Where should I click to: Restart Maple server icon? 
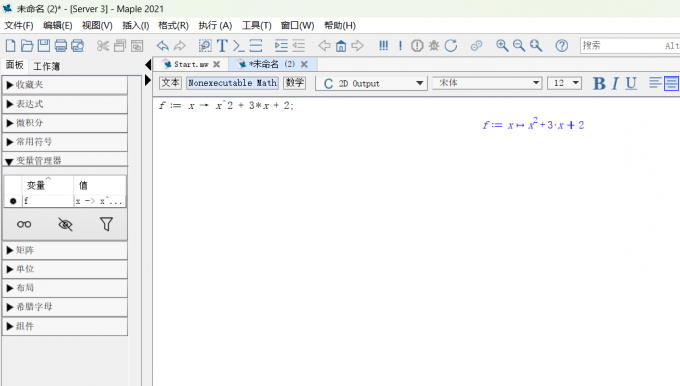[451, 46]
